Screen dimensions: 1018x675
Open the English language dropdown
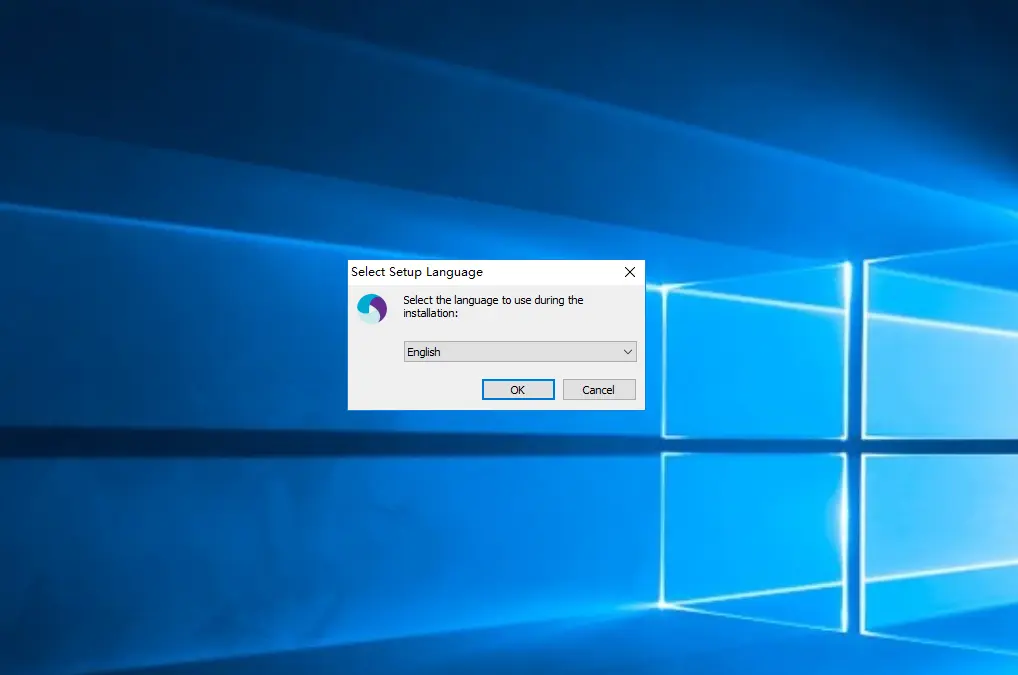[x=519, y=352]
